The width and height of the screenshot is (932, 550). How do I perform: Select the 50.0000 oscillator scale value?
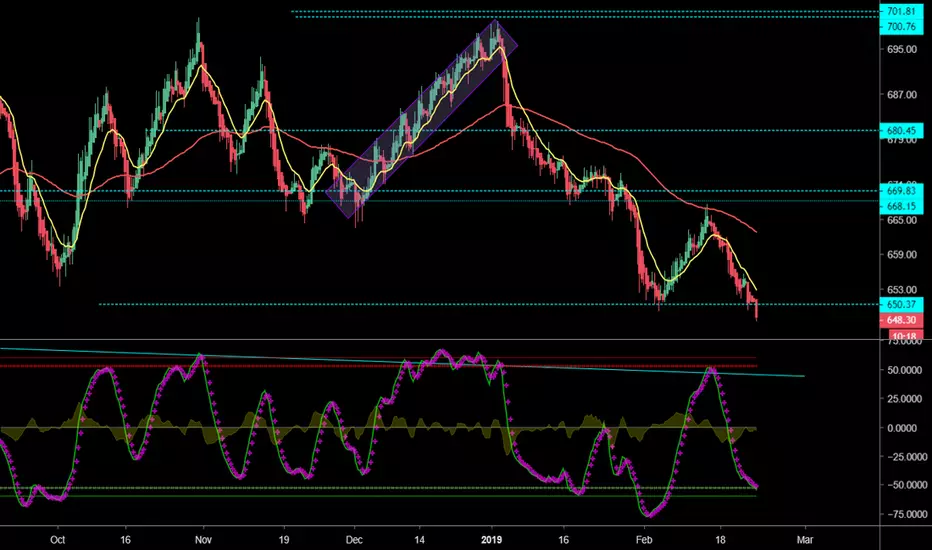905,370
